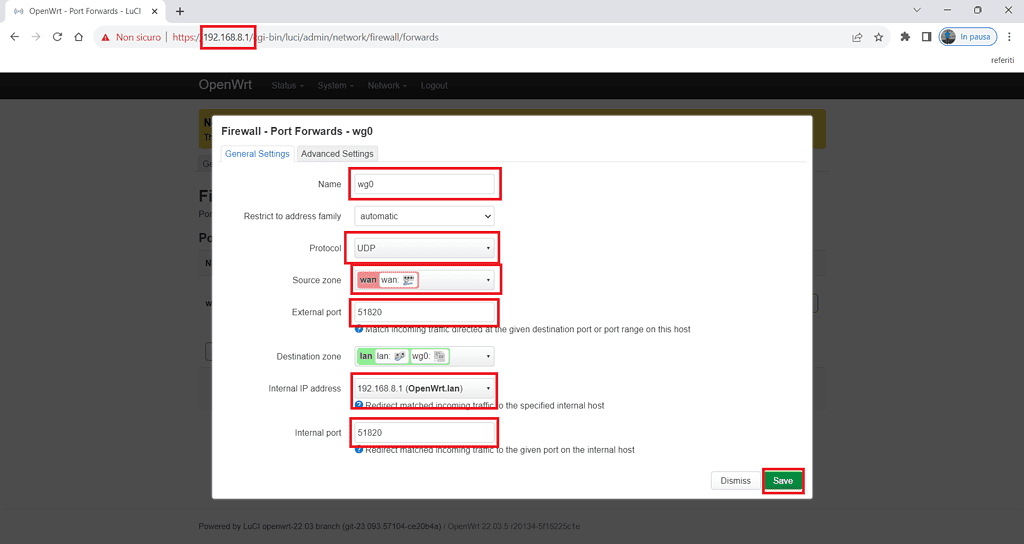
Task: Expand Internal IP address dropdown
Action: pos(425,388)
